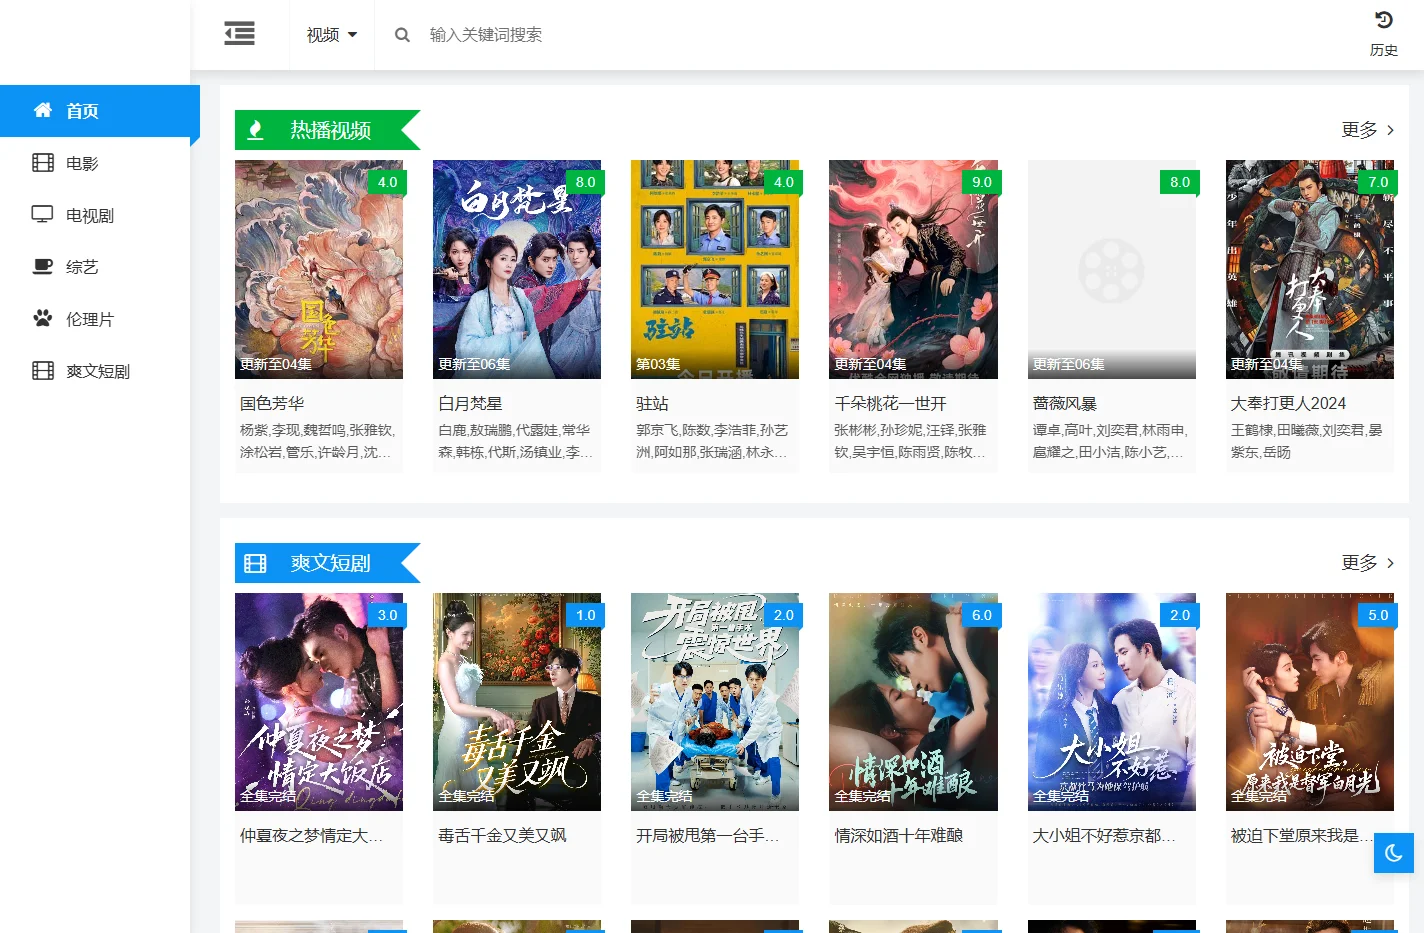The image size is (1424, 933).
Task: Click the cast text starting with 王鹤棣,田曦薇
Action: (x=1308, y=441)
